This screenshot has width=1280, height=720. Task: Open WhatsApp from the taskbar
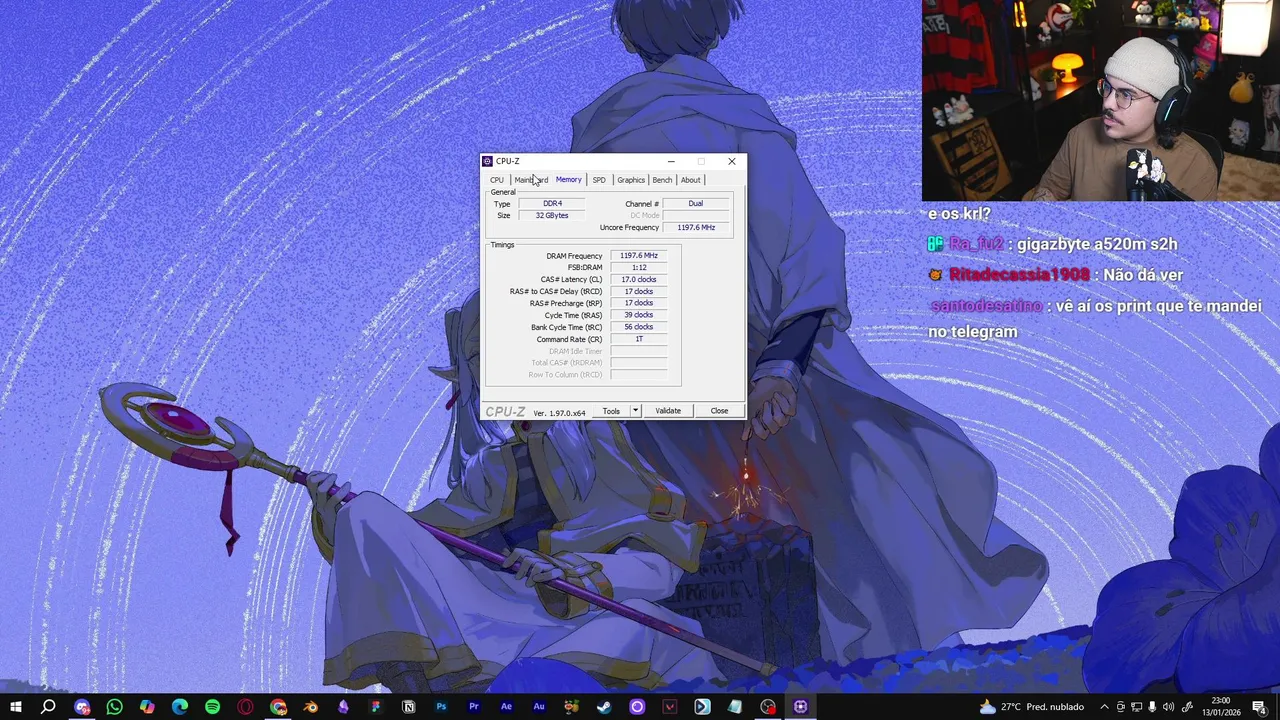[114, 707]
